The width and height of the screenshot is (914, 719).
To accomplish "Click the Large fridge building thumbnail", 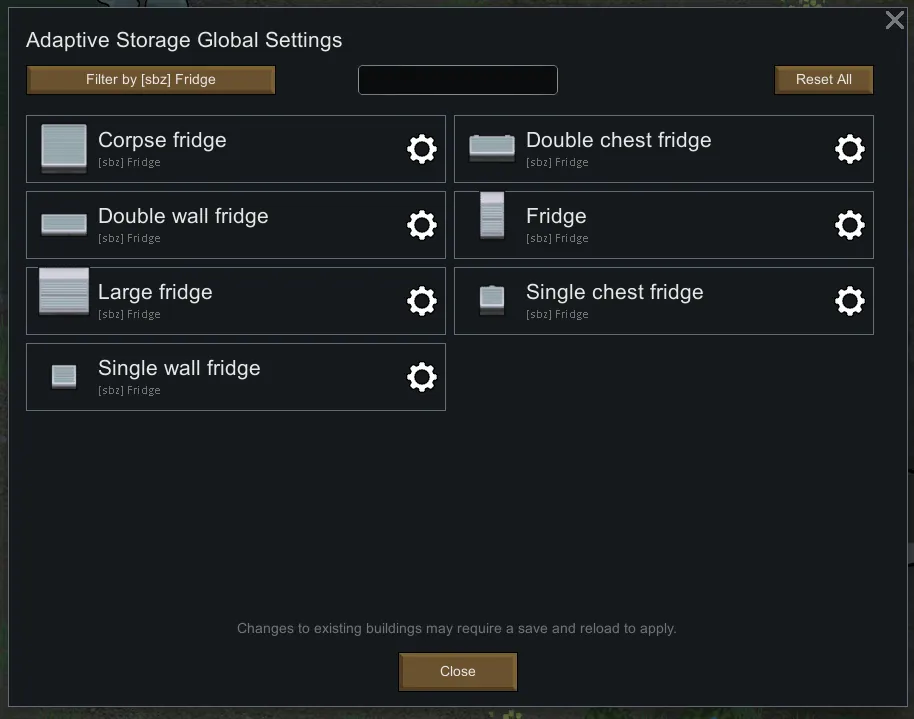I will (64, 293).
